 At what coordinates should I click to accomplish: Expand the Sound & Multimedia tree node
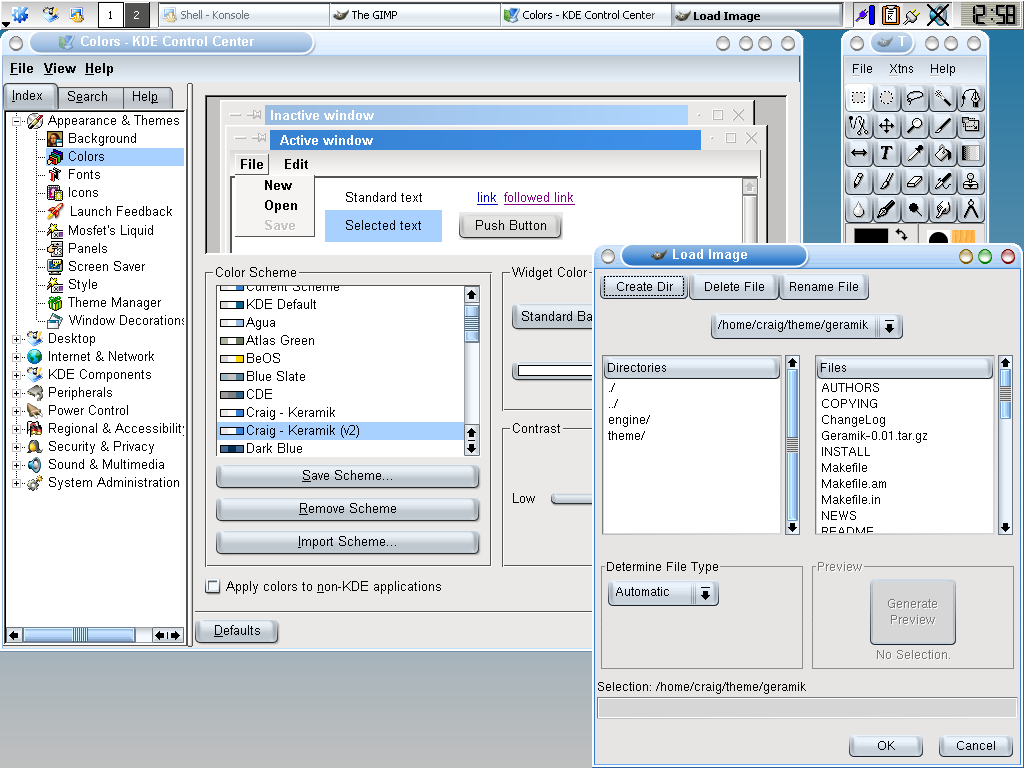coord(17,465)
